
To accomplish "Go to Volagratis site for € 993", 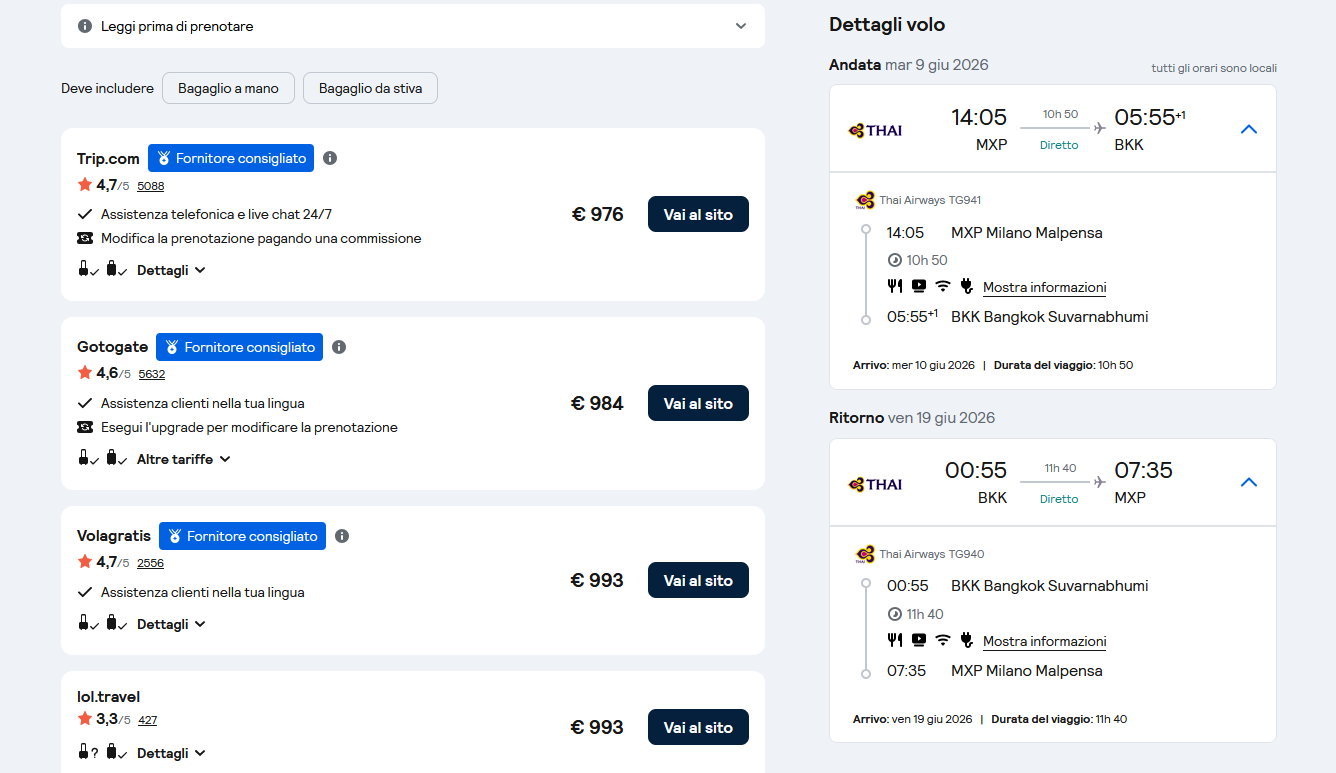I will (x=698, y=580).
